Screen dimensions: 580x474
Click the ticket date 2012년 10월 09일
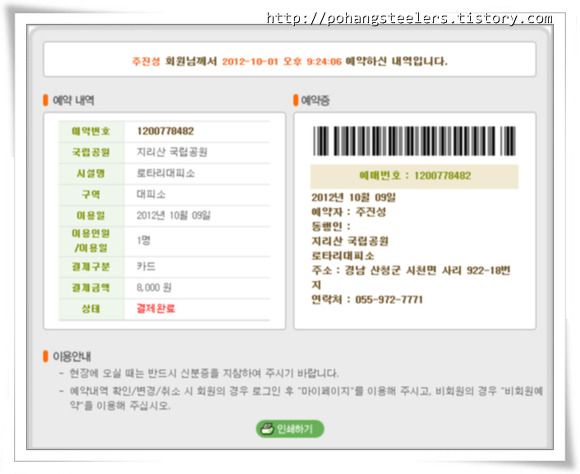pos(354,197)
